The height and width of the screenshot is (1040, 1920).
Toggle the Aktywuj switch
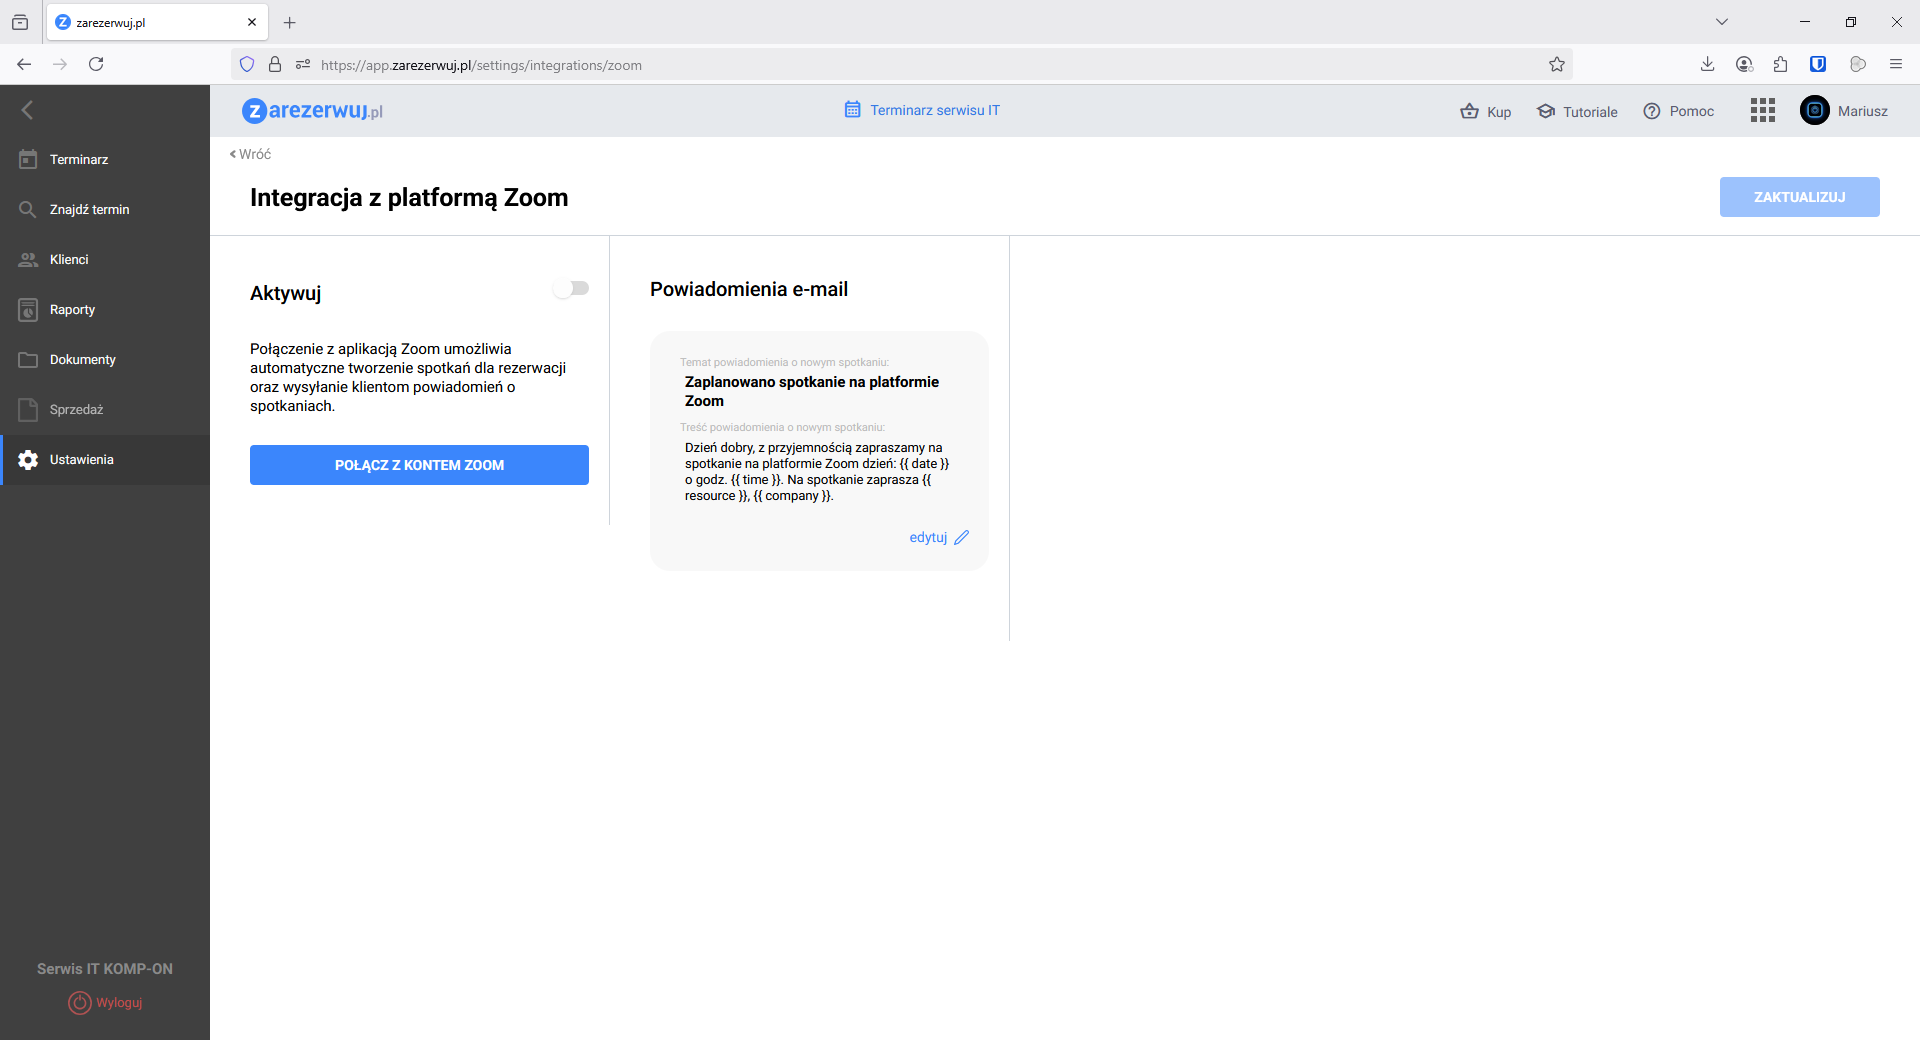coord(571,289)
